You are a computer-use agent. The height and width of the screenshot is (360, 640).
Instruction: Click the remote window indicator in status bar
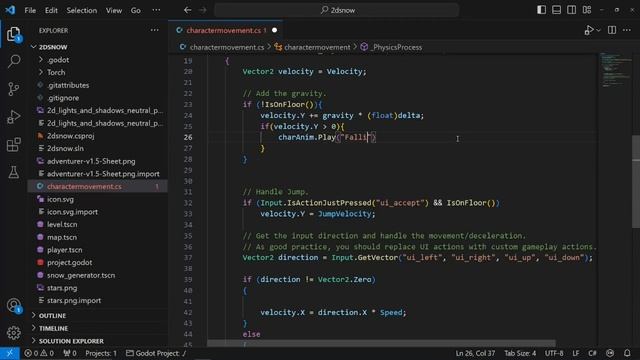[x=9, y=353]
